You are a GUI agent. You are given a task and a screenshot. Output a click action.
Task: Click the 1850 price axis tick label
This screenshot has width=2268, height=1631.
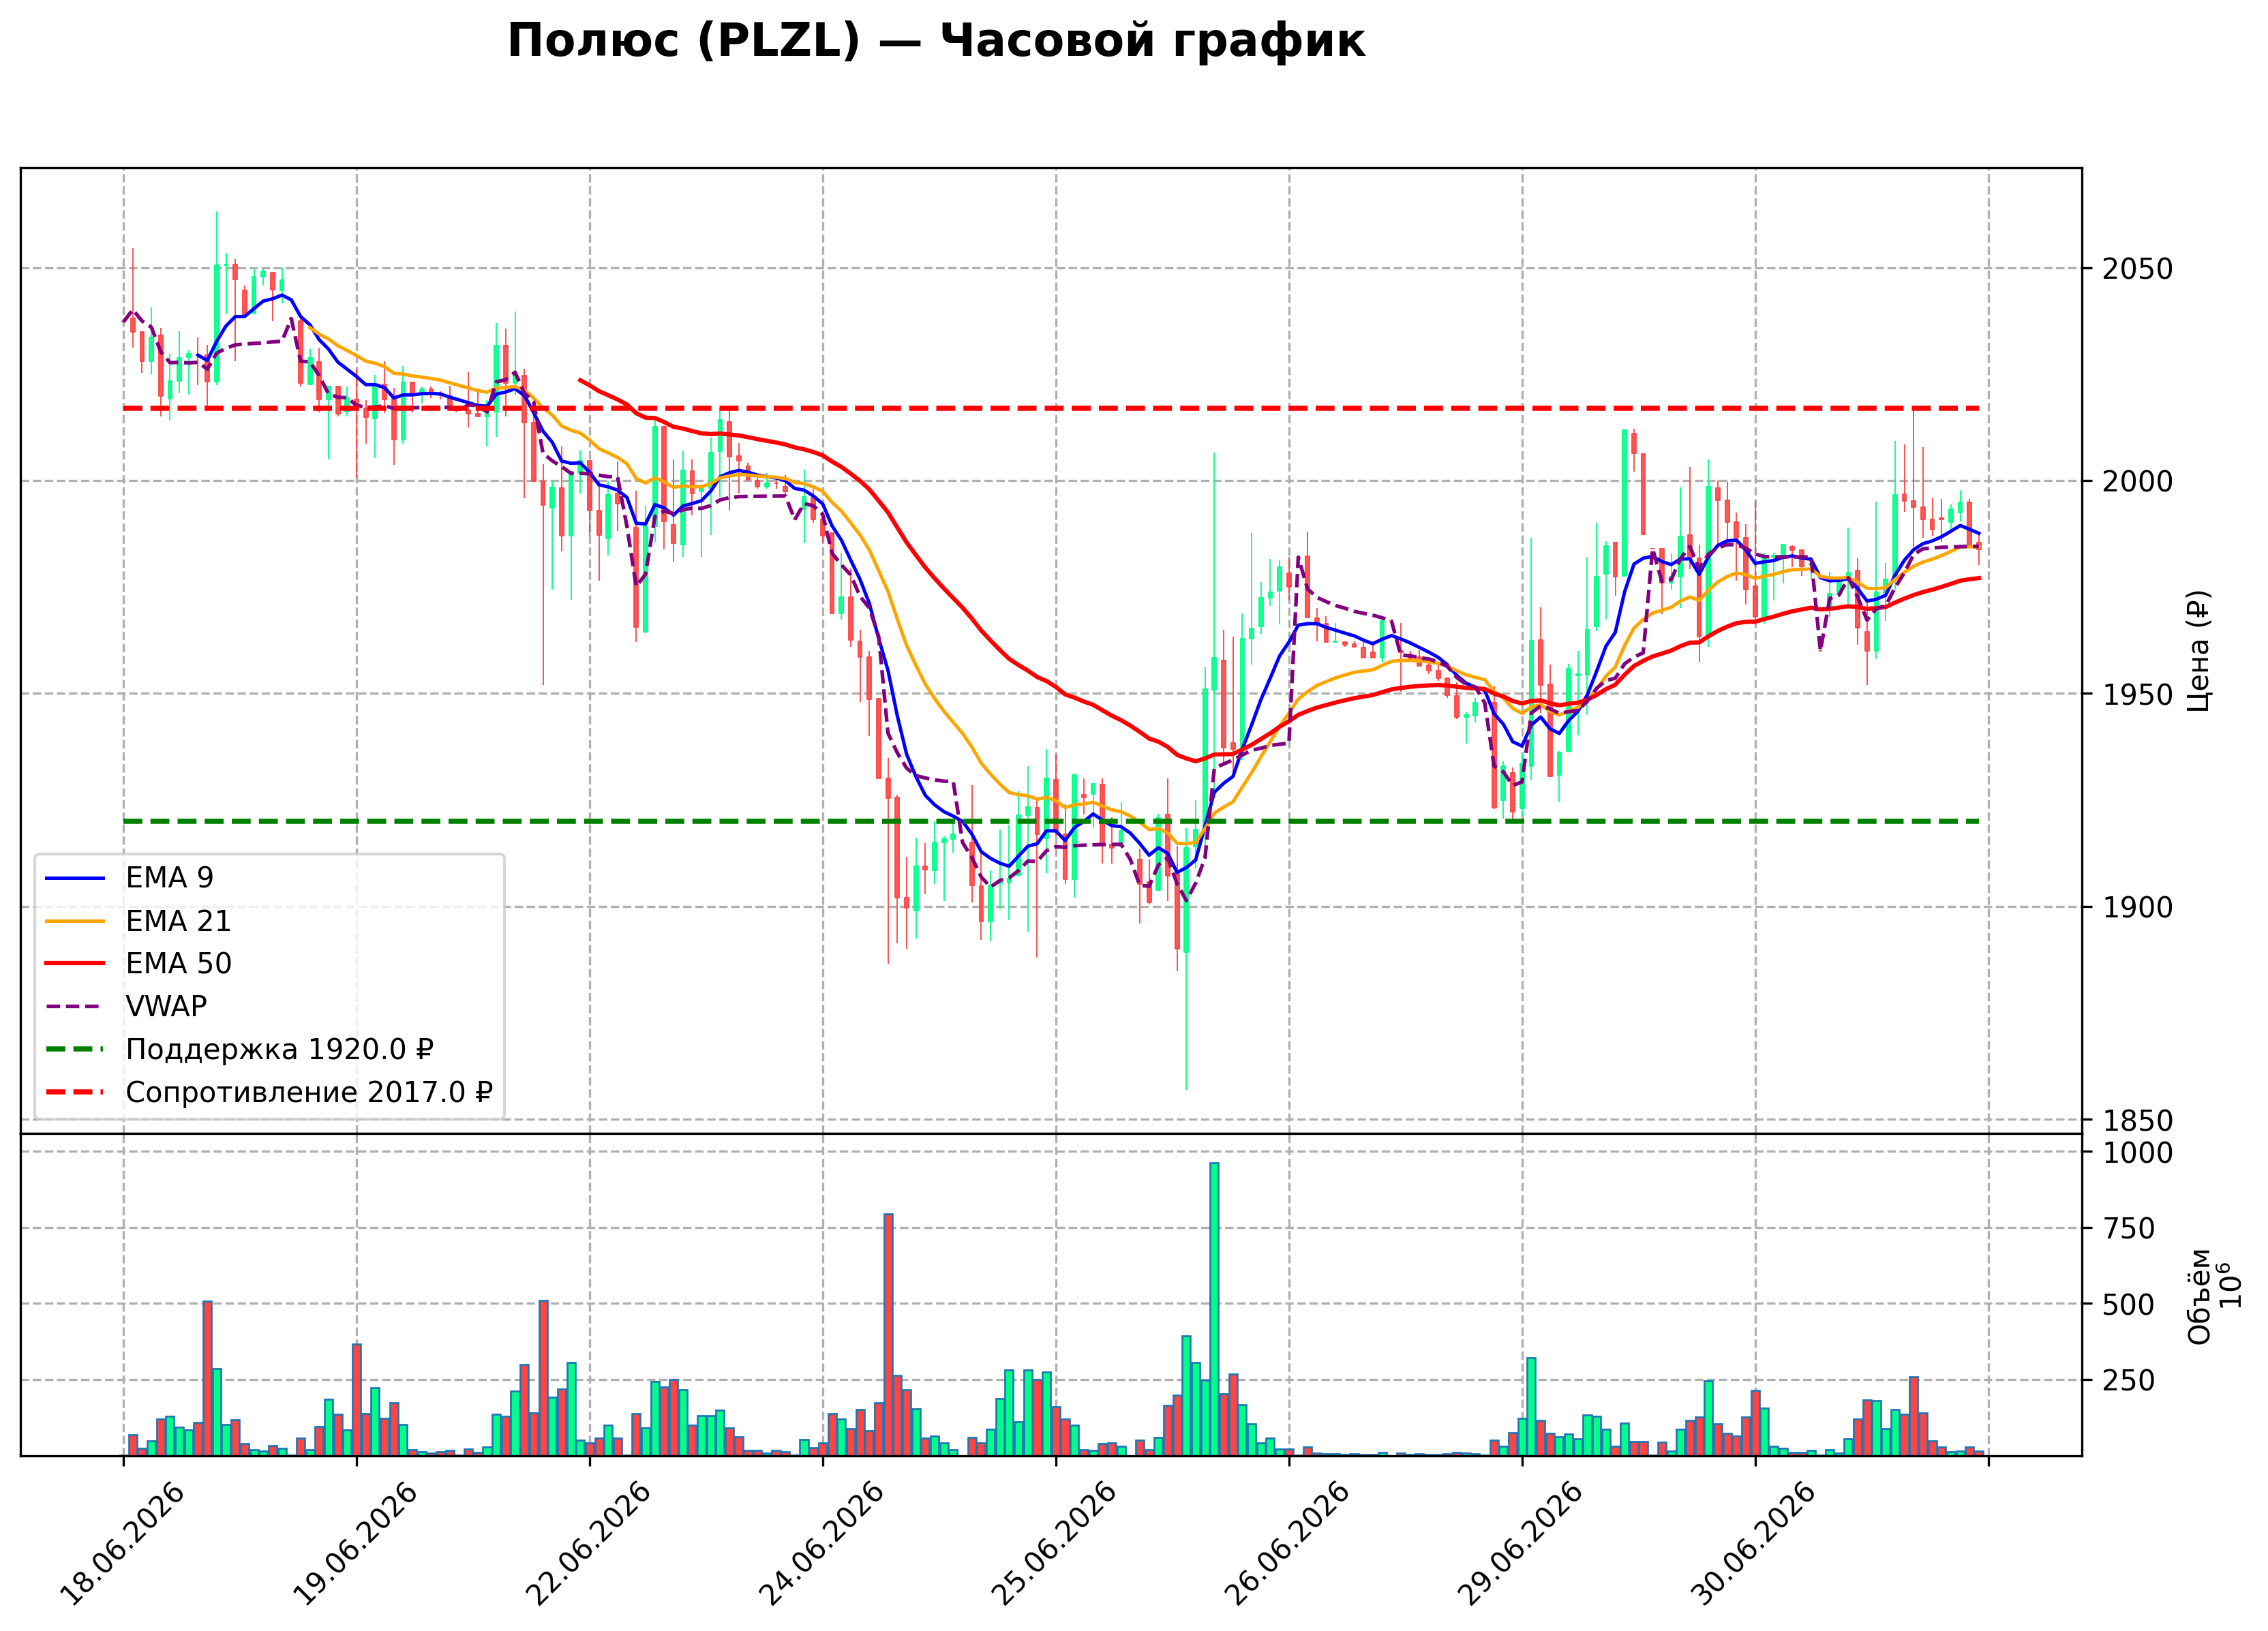[x=2137, y=1121]
